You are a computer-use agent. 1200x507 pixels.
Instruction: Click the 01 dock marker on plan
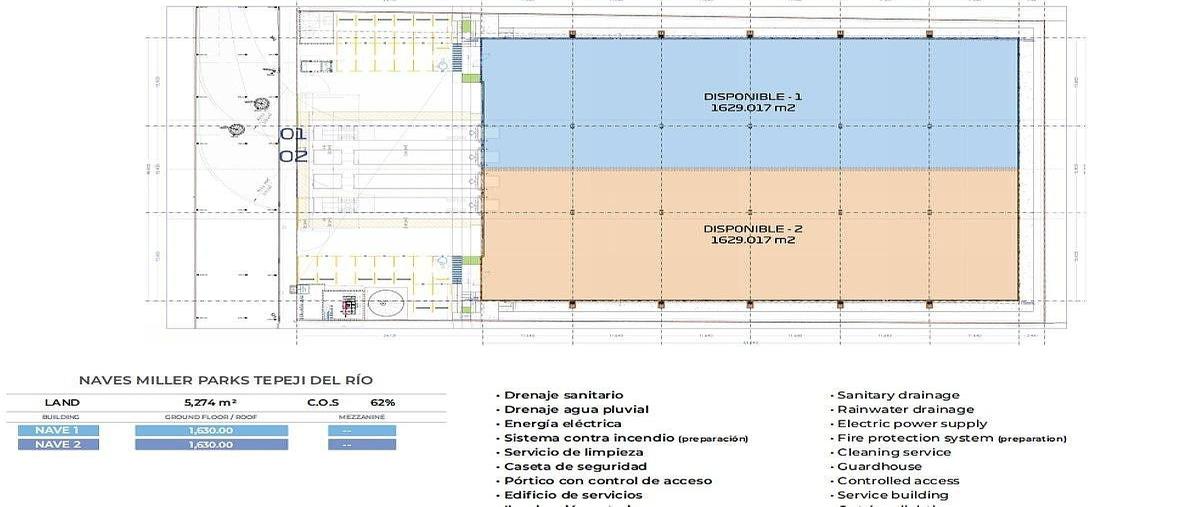[292, 133]
